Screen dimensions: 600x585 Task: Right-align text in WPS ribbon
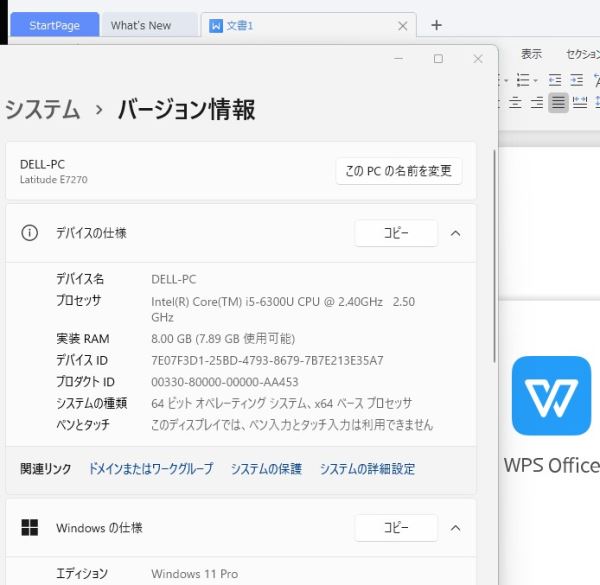click(536, 103)
